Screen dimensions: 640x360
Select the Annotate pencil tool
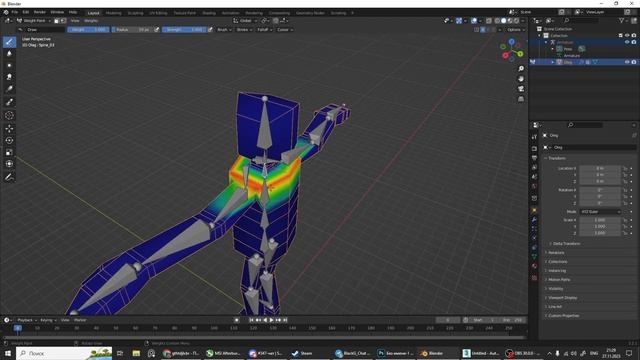click(9, 177)
